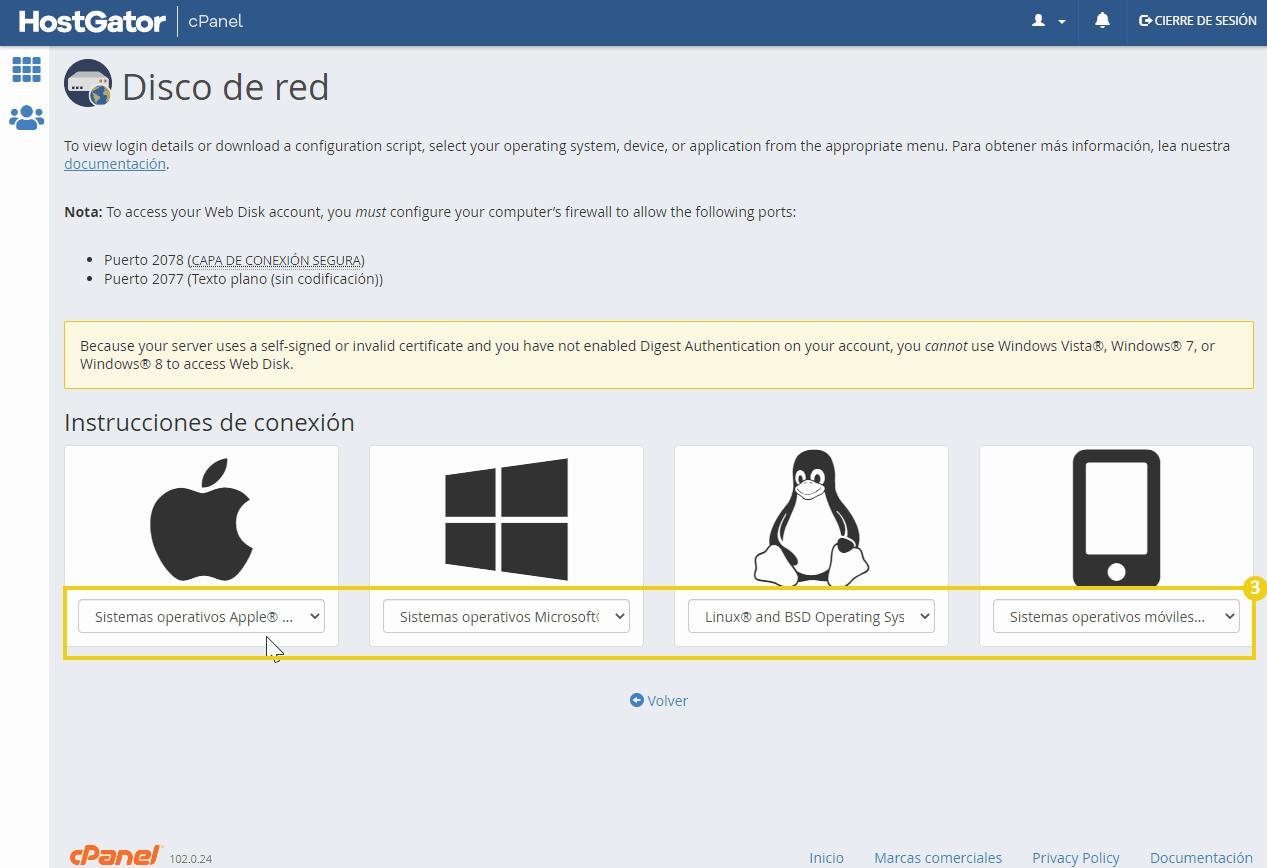Open the Inicio footer link
The image size is (1267, 868).
click(x=827, y=858)
